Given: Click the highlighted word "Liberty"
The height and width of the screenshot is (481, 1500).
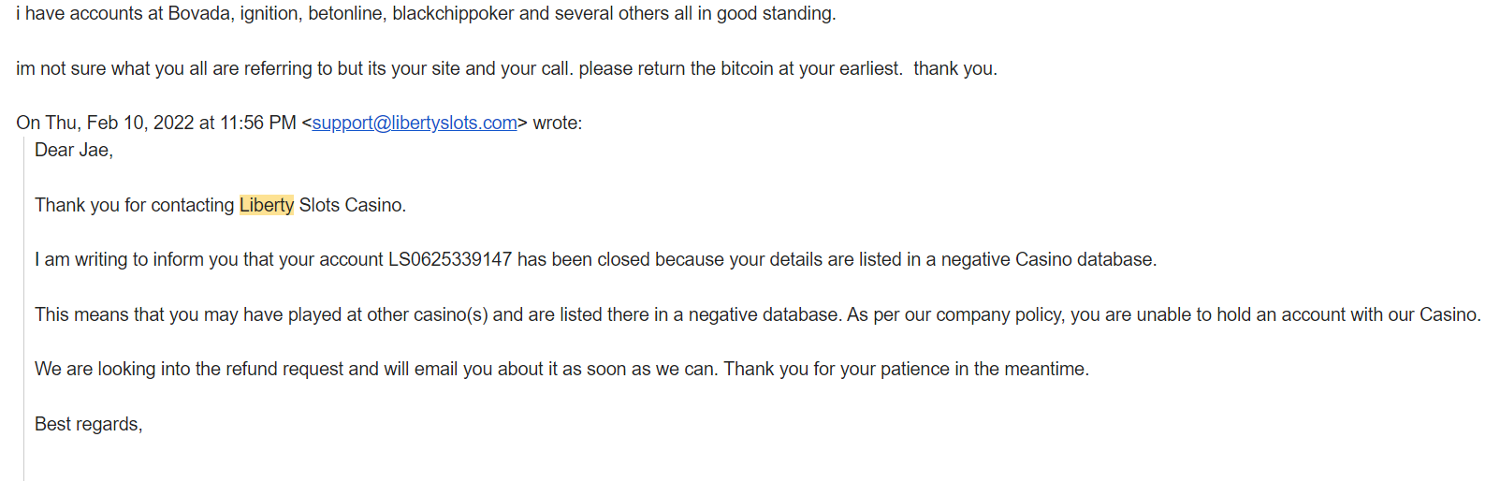Looking at the screenshot, I should (266, 205).
